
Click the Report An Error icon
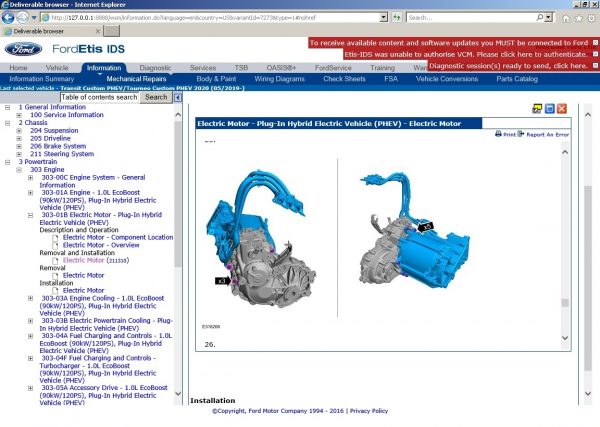tap(521, 134)
